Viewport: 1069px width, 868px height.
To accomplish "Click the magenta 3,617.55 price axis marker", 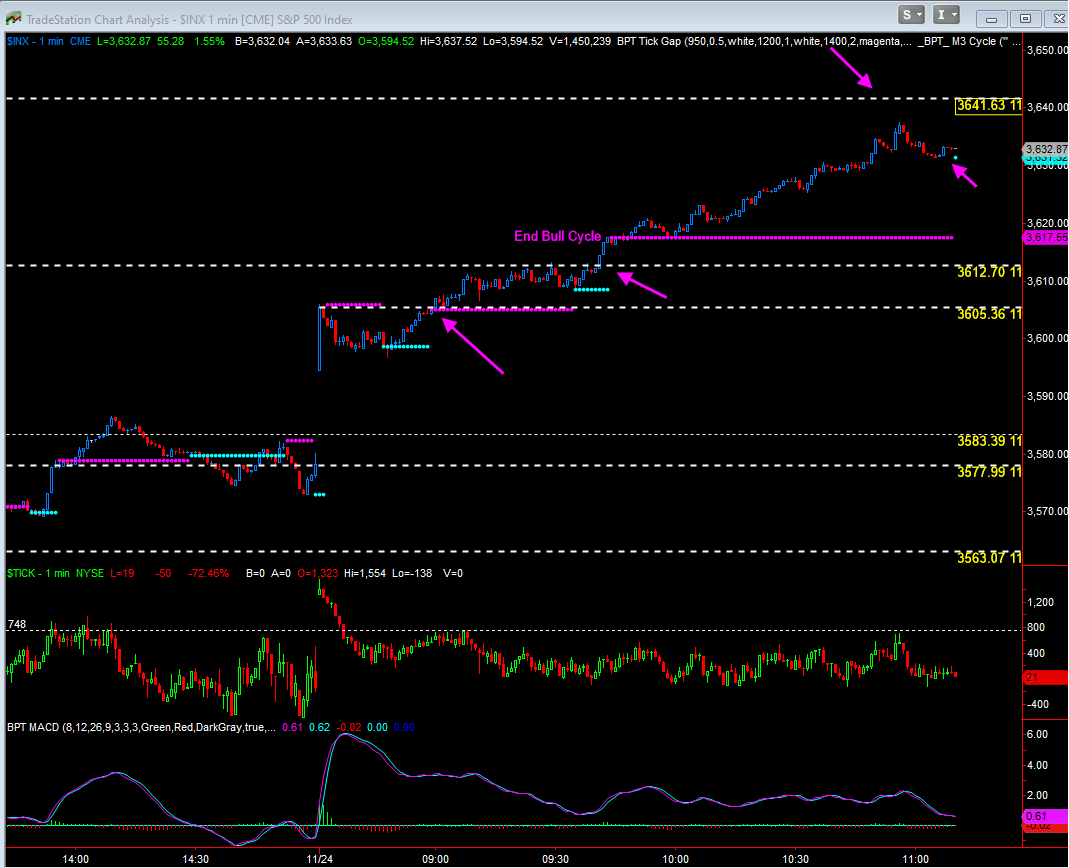I will tap(1045, 237).
